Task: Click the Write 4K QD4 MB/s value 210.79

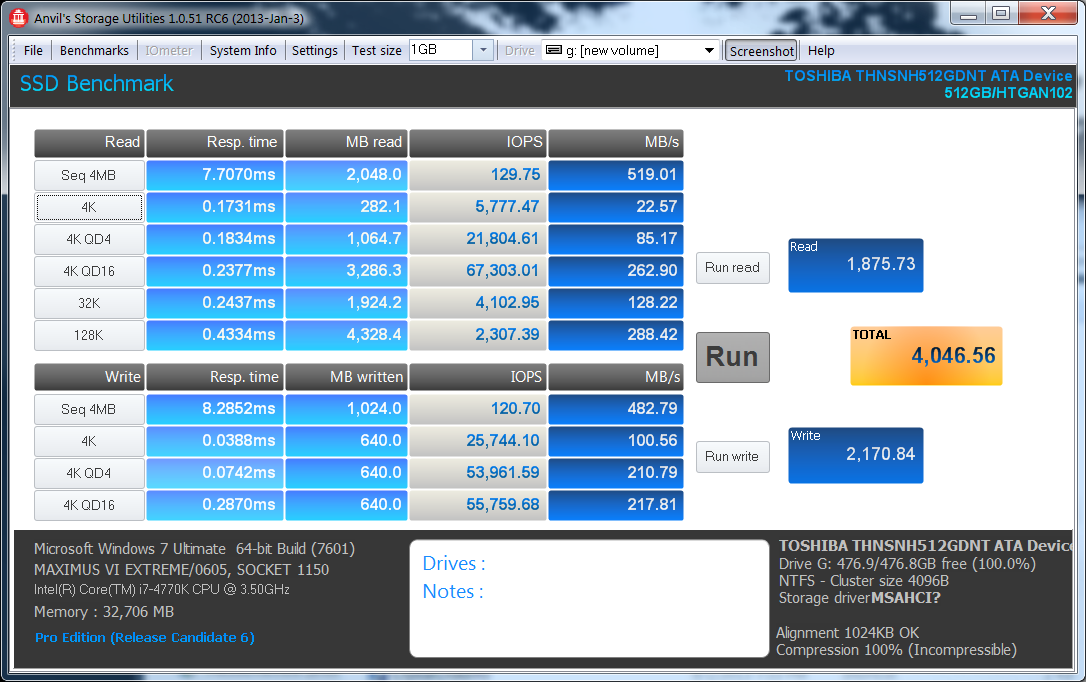Action: click(x=616, y=473)
